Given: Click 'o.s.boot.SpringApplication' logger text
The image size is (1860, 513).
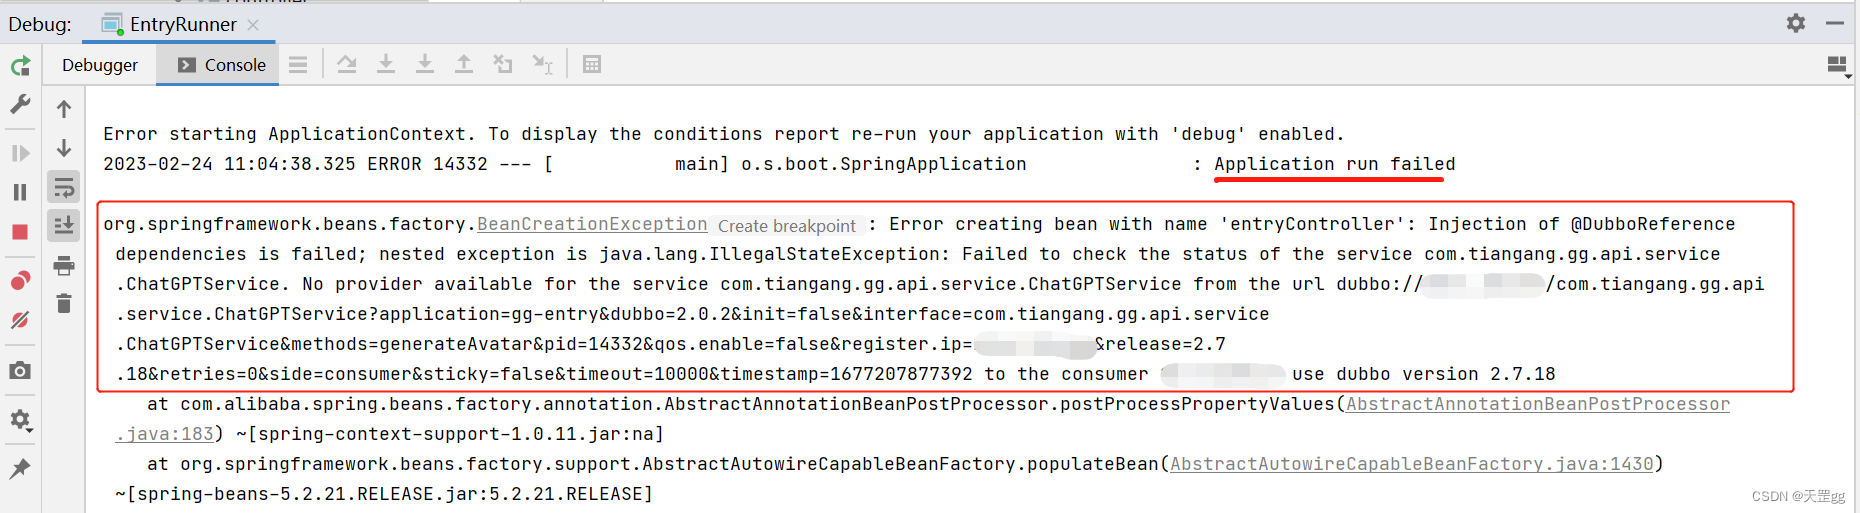Looking at the screenshot, I should pos(883,164).
